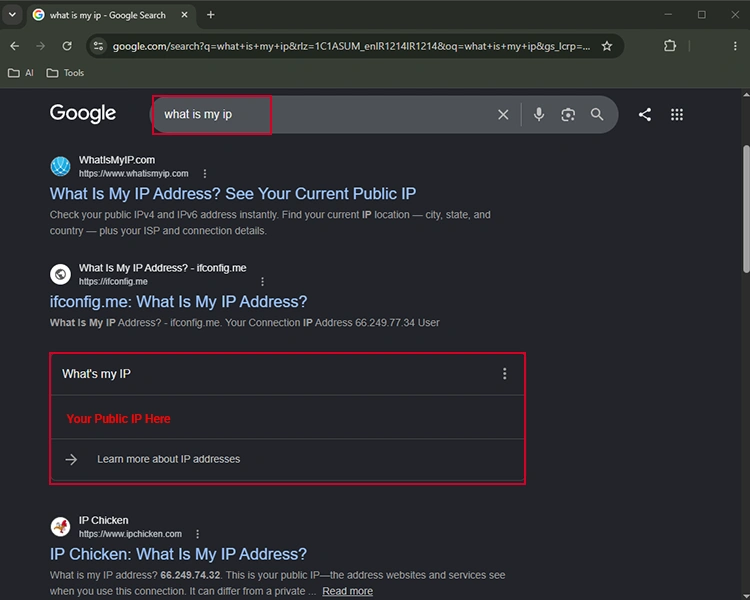Viewport: 750px width, 600px height.
Task: Share the results with the share icon
Action: point(645,114)
